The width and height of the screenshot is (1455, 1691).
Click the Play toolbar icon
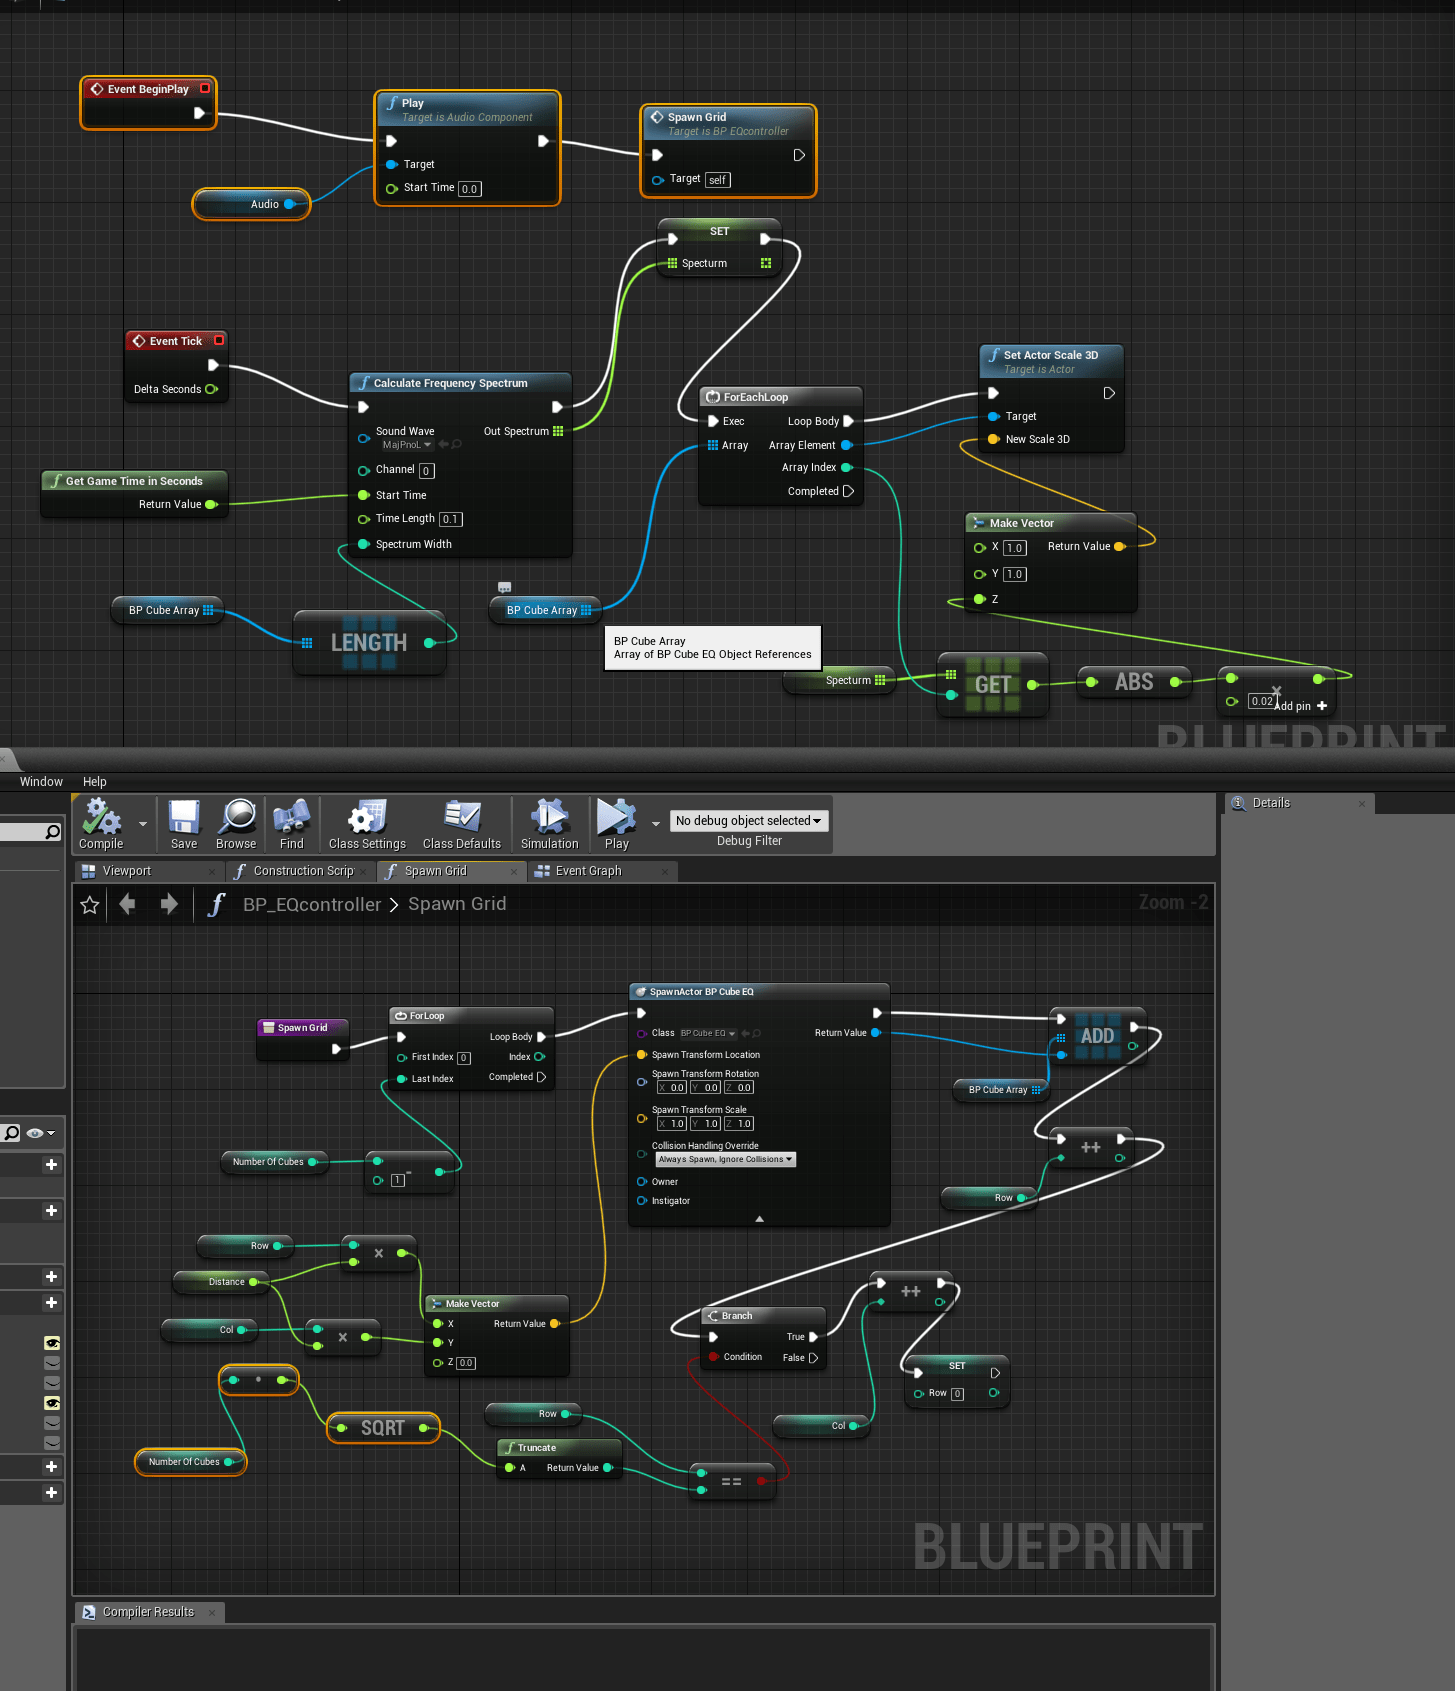(x=616, y=817)
